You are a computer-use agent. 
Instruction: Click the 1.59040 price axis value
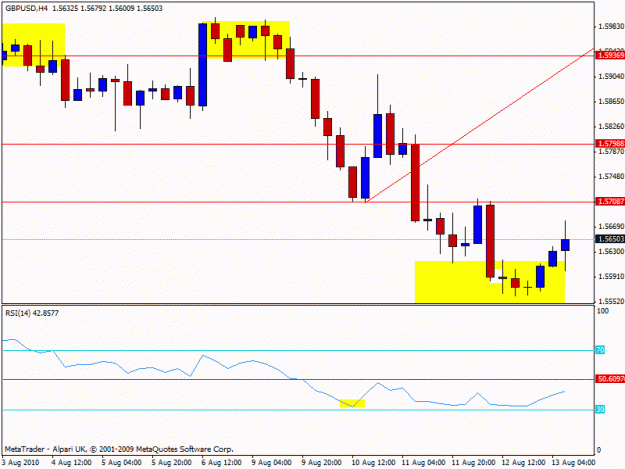[611, 76]
